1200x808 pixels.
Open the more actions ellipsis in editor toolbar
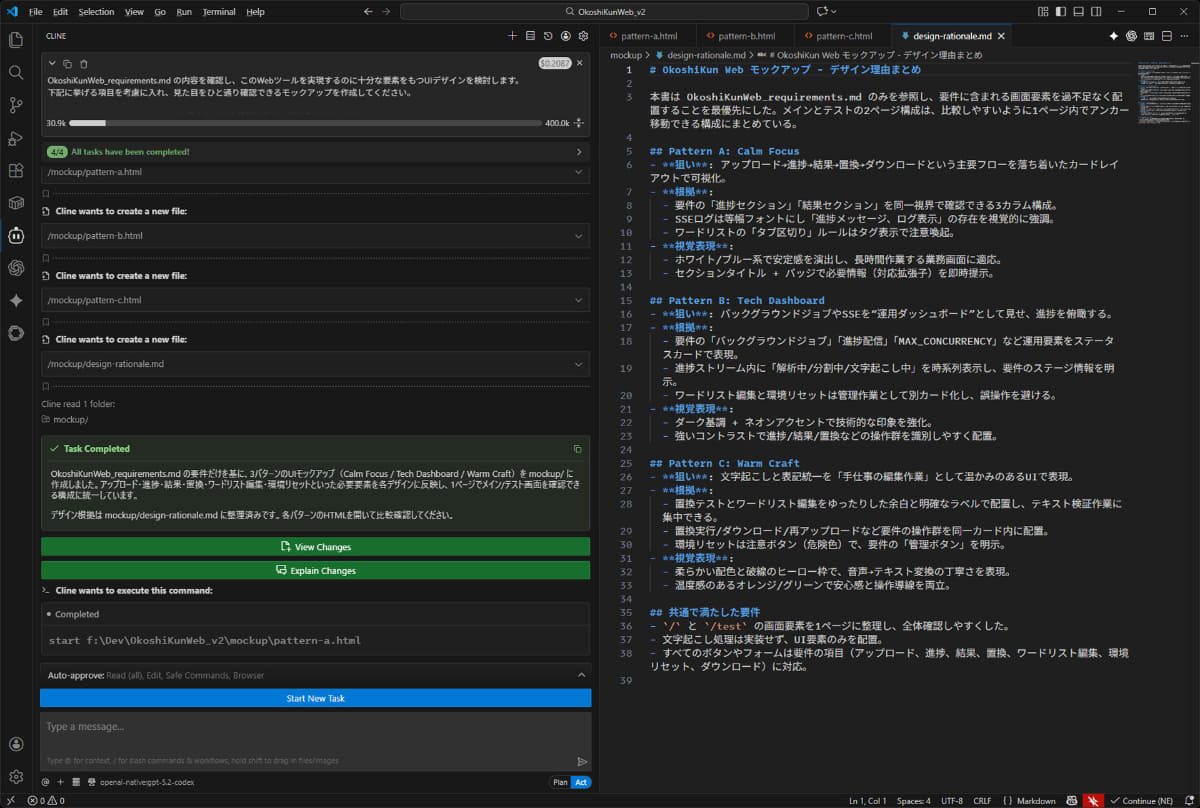[1184, 35]
